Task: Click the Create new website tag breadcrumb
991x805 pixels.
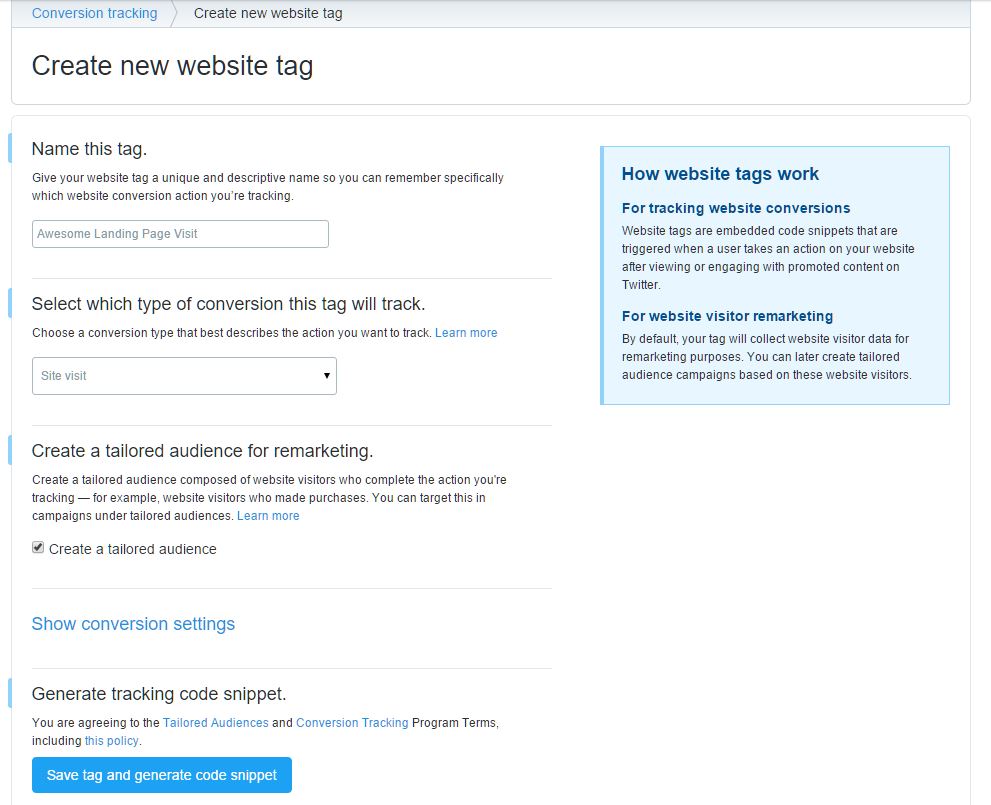Action: tap(268, 13)
